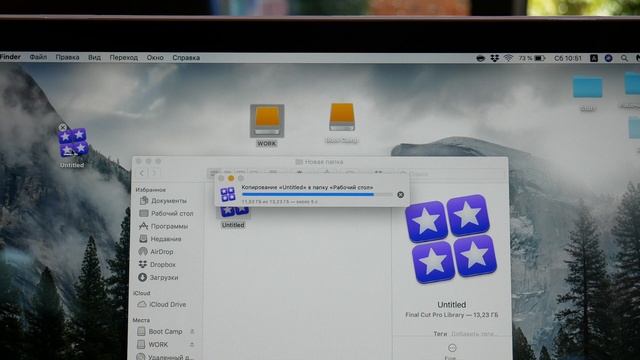Screen dimensions: 640x360
Task: Open Dropbox folder in Finder sidebar
Action: (x=157, y=264)
